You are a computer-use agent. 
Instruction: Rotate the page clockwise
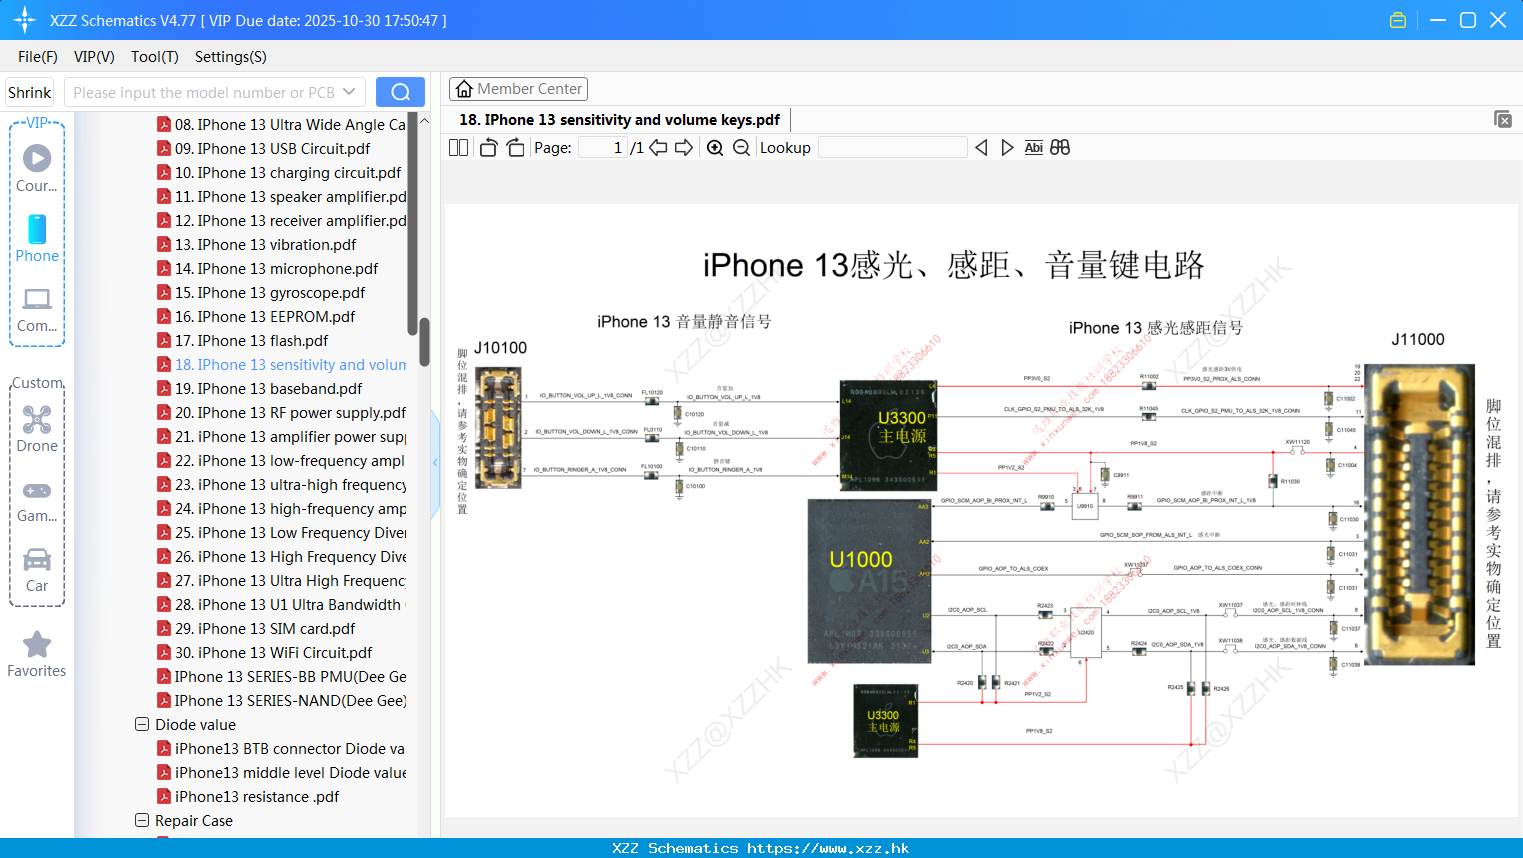coord(515,148)
